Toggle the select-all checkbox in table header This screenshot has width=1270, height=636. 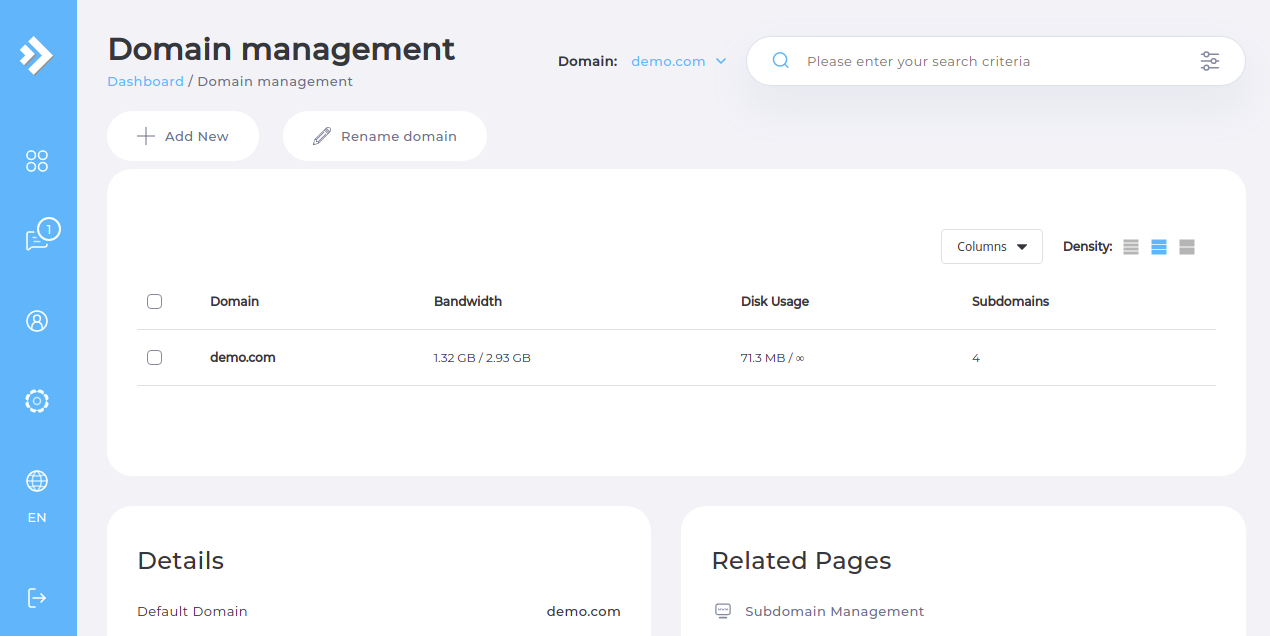(x=154, y=301)
